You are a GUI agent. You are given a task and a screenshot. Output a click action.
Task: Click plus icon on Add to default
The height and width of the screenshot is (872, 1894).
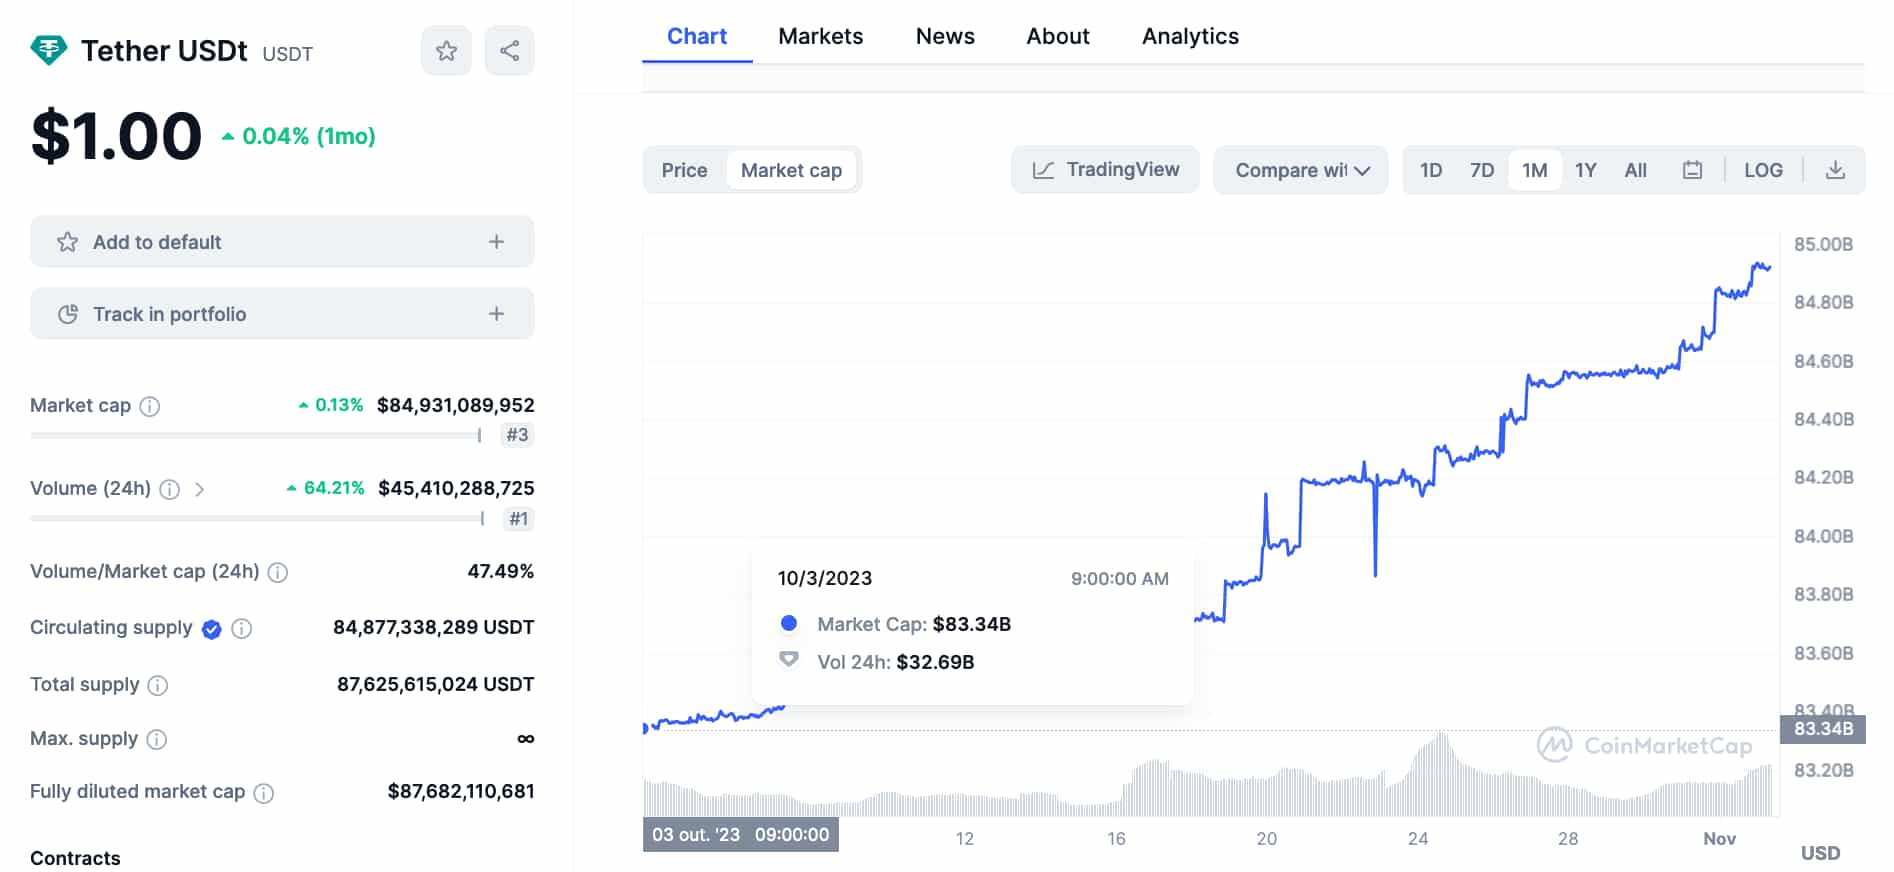pos(496,242)
